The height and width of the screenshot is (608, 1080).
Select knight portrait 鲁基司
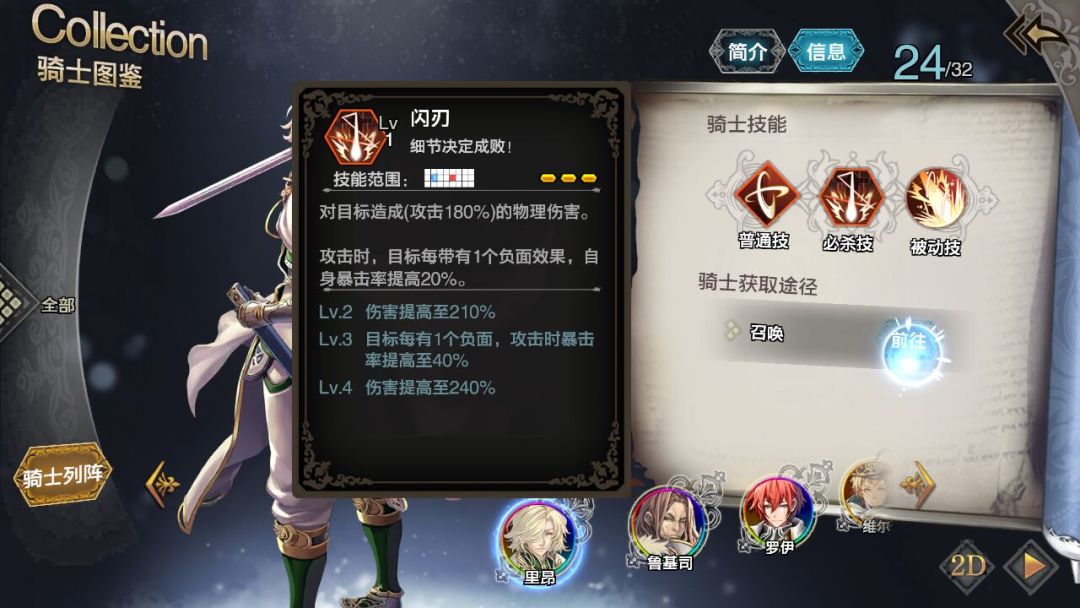[x=667, y=525]
